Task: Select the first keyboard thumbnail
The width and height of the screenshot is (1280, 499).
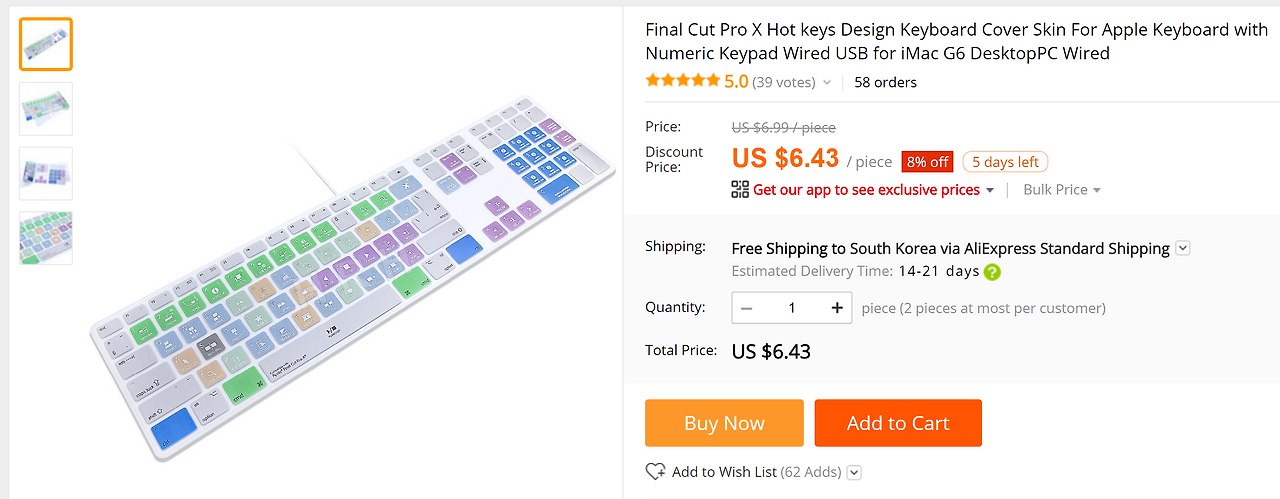Action: pyautogui.click(x=46, y=45)
